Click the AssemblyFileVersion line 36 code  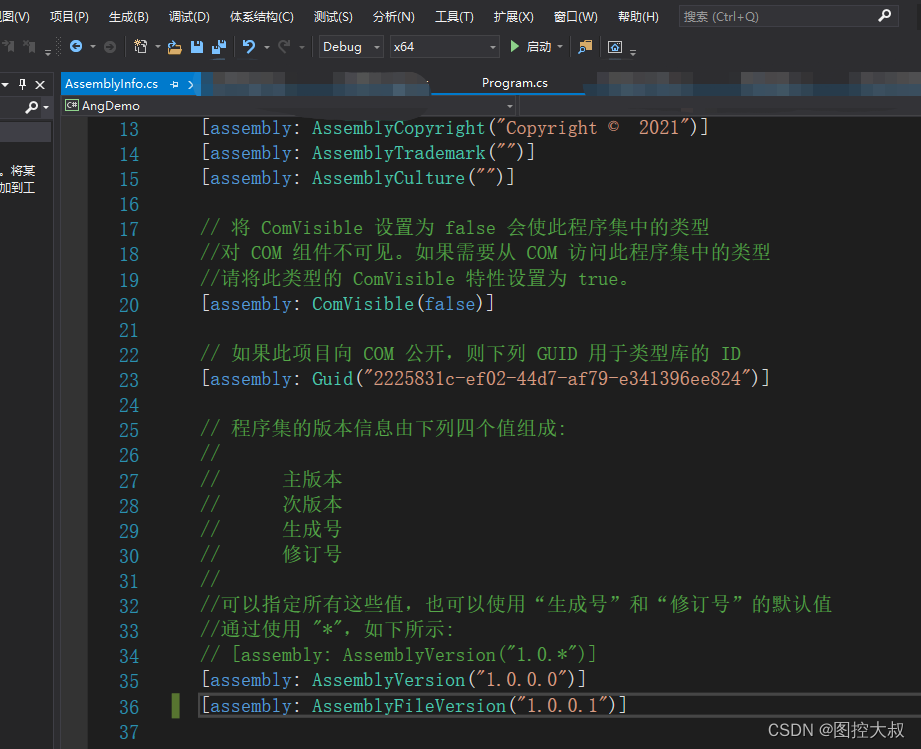[414, 705]
